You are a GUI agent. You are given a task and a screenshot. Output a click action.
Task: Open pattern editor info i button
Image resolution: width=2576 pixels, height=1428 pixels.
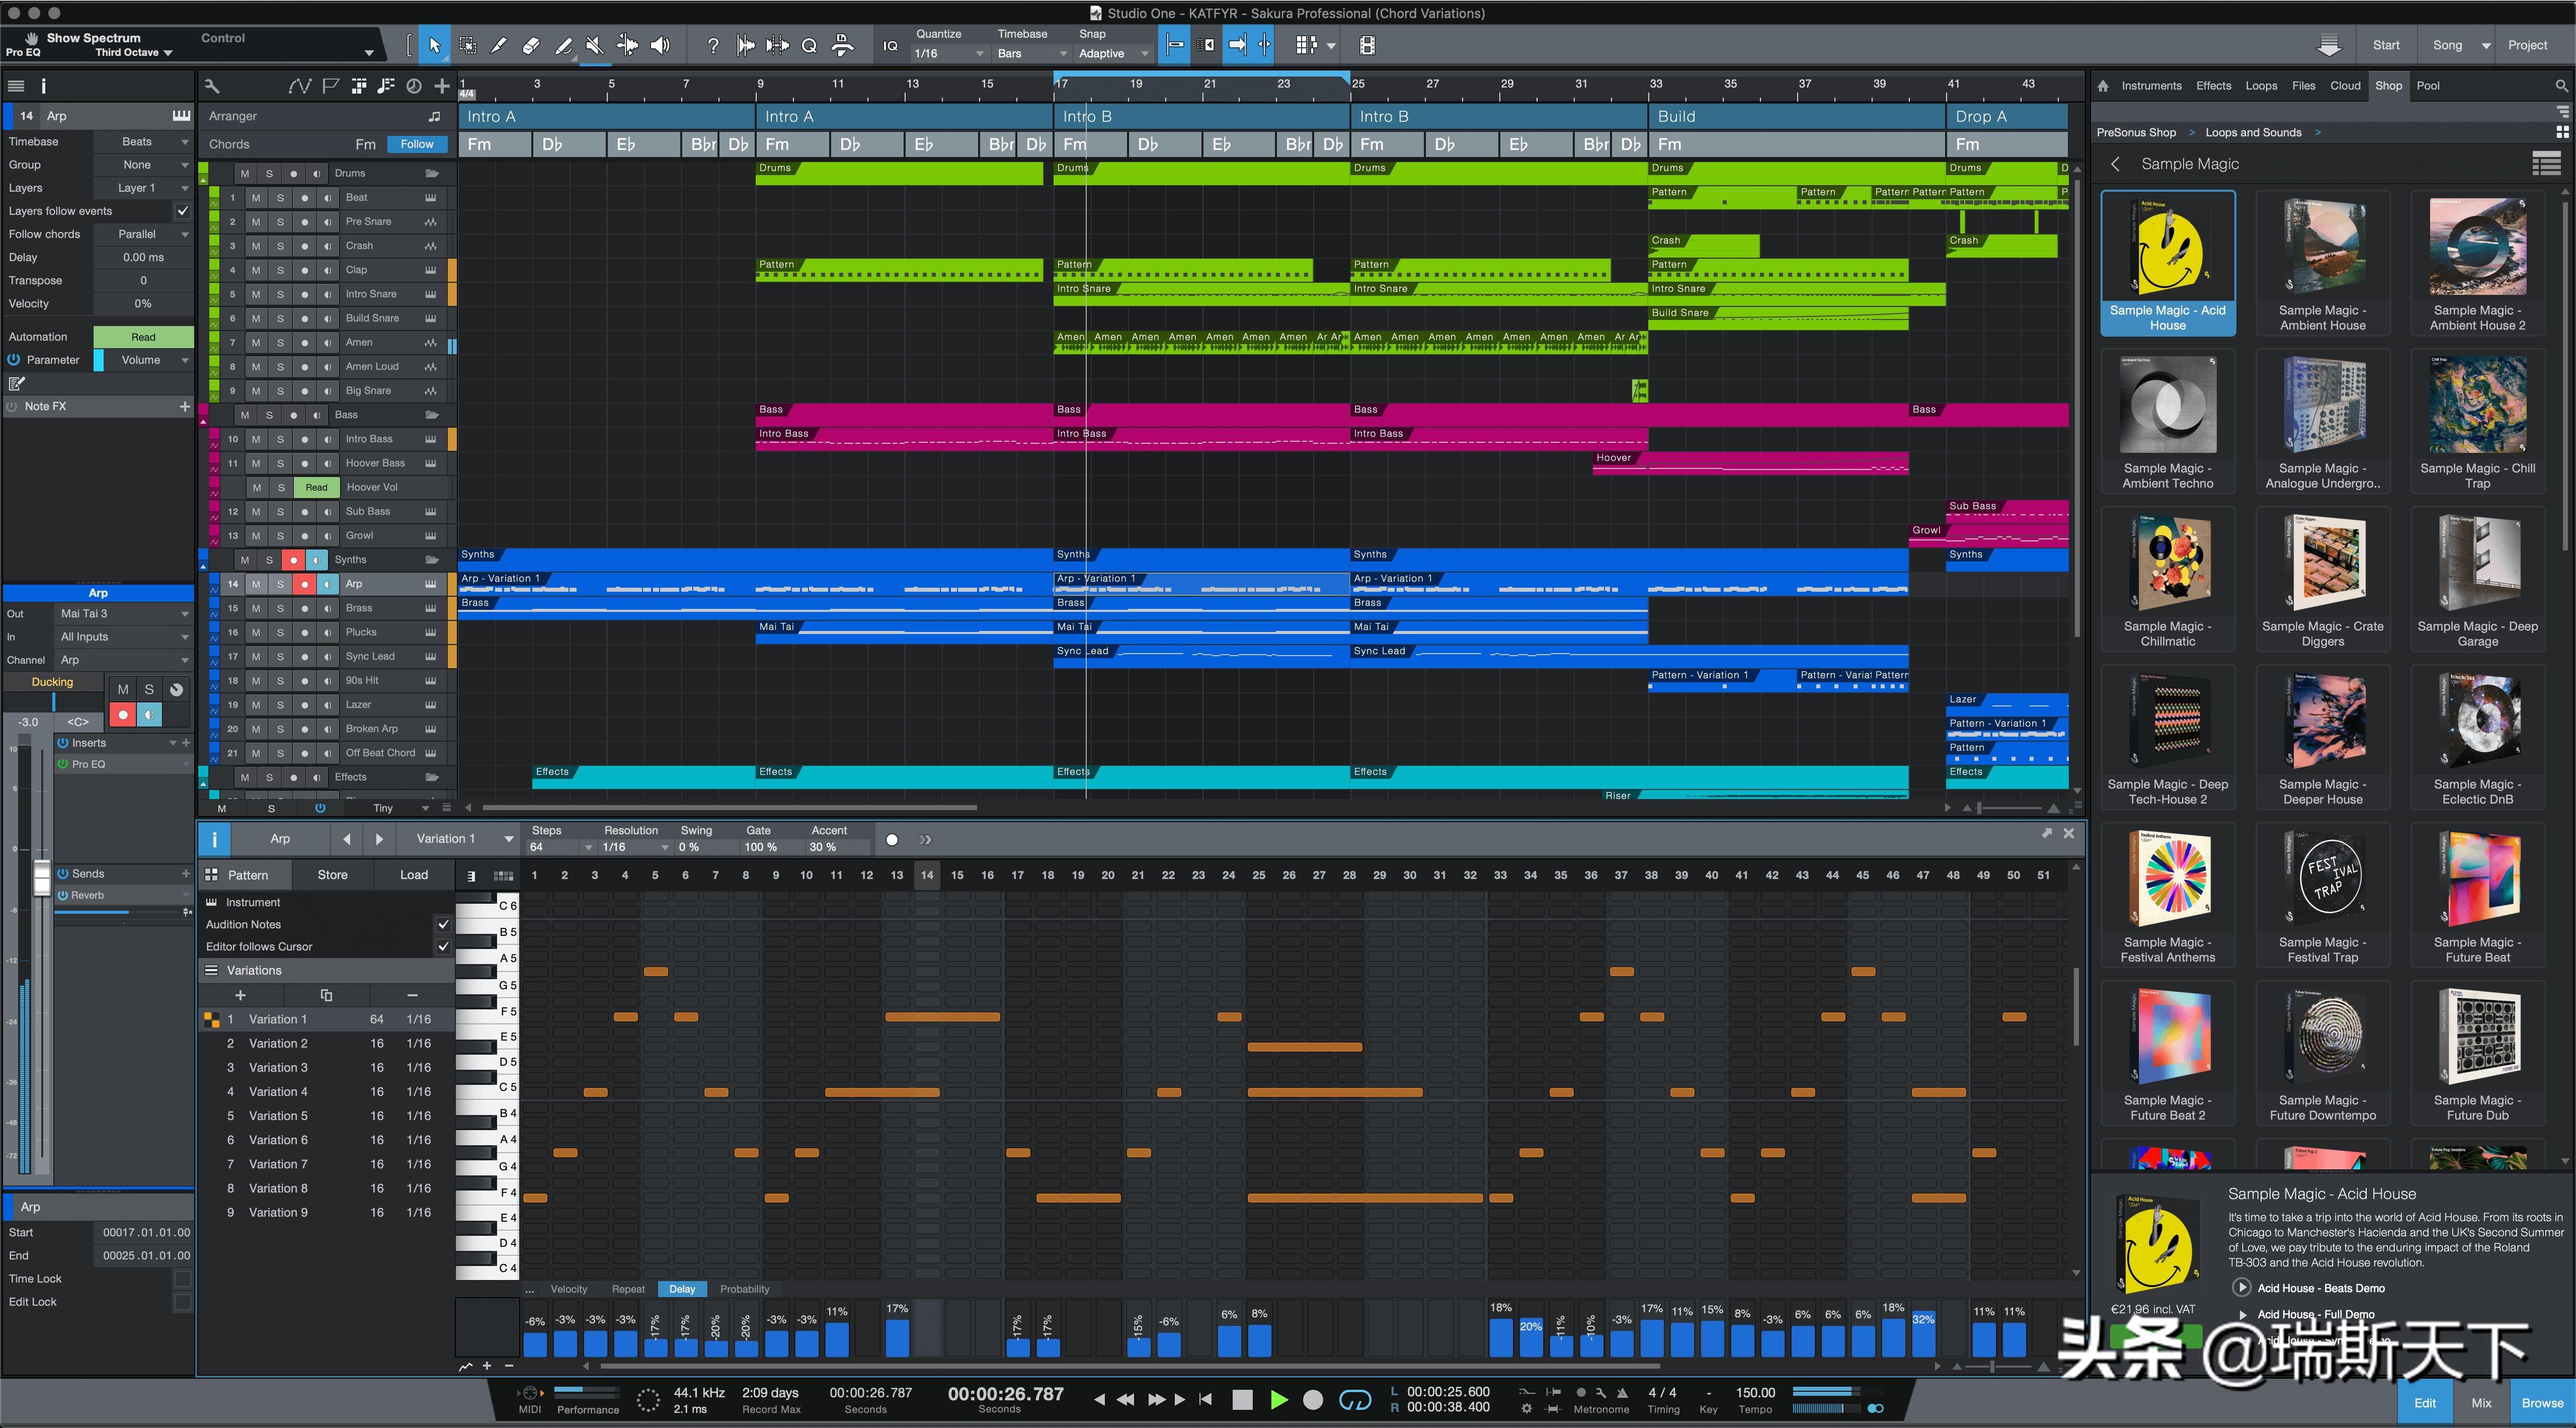click(214, 839)
